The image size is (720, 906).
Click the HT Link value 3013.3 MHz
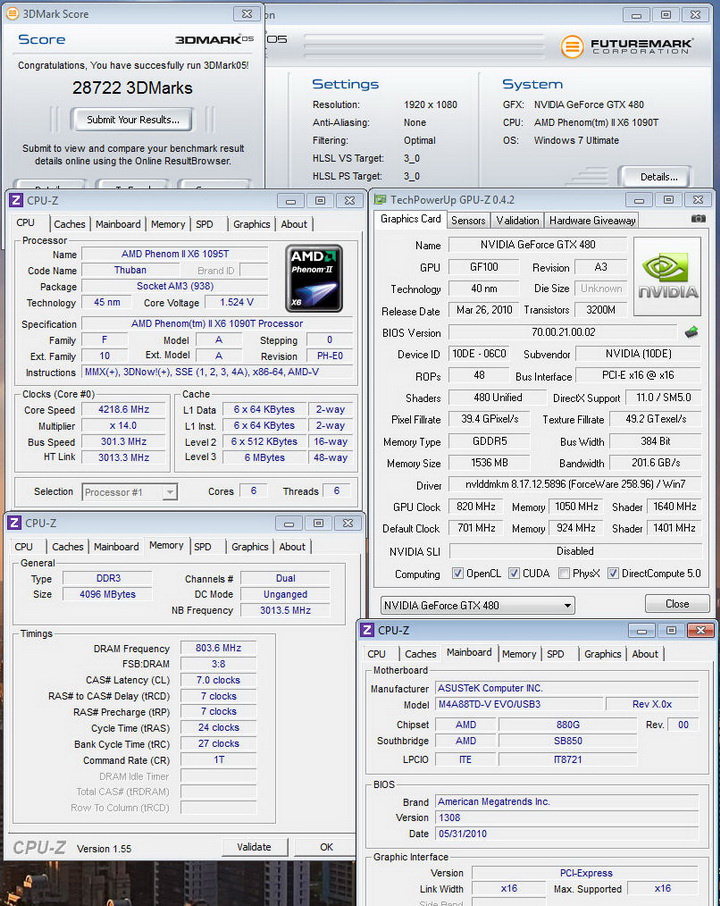[x=124, y=457]
